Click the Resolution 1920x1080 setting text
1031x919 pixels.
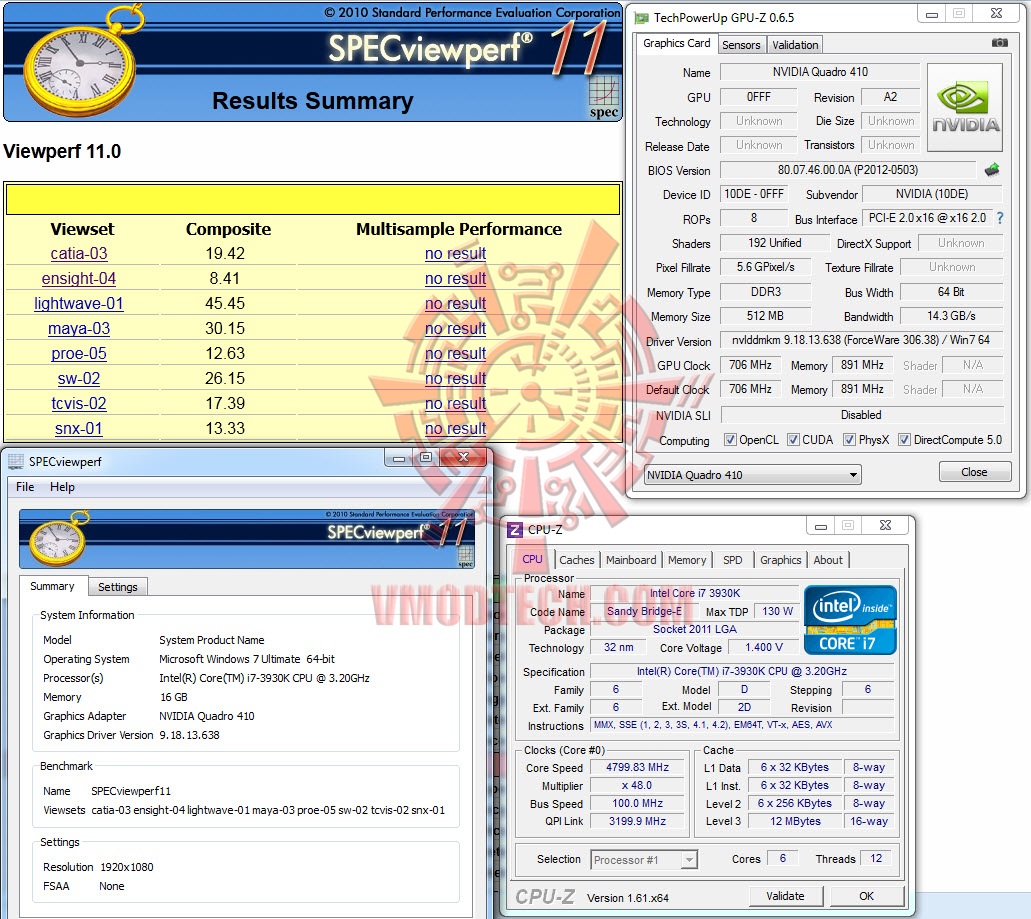(x=127, y=867)
